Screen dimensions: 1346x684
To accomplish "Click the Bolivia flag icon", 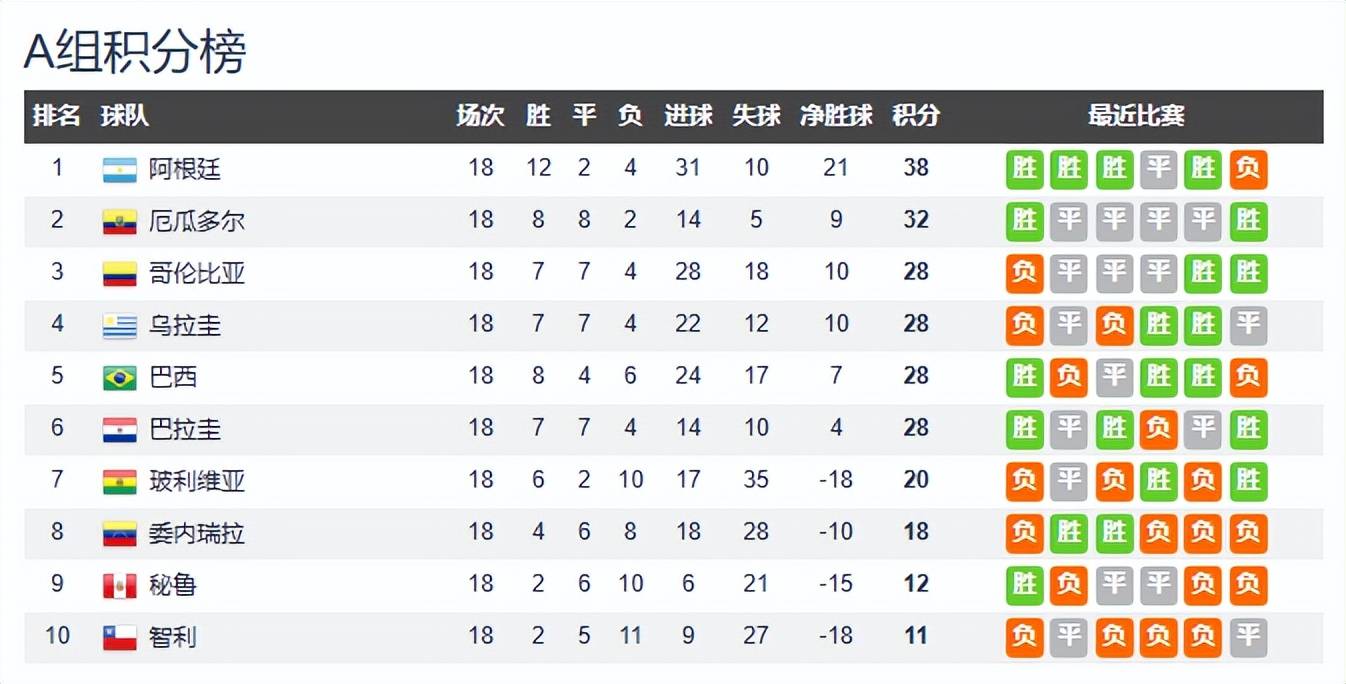I will coord(119,481).
